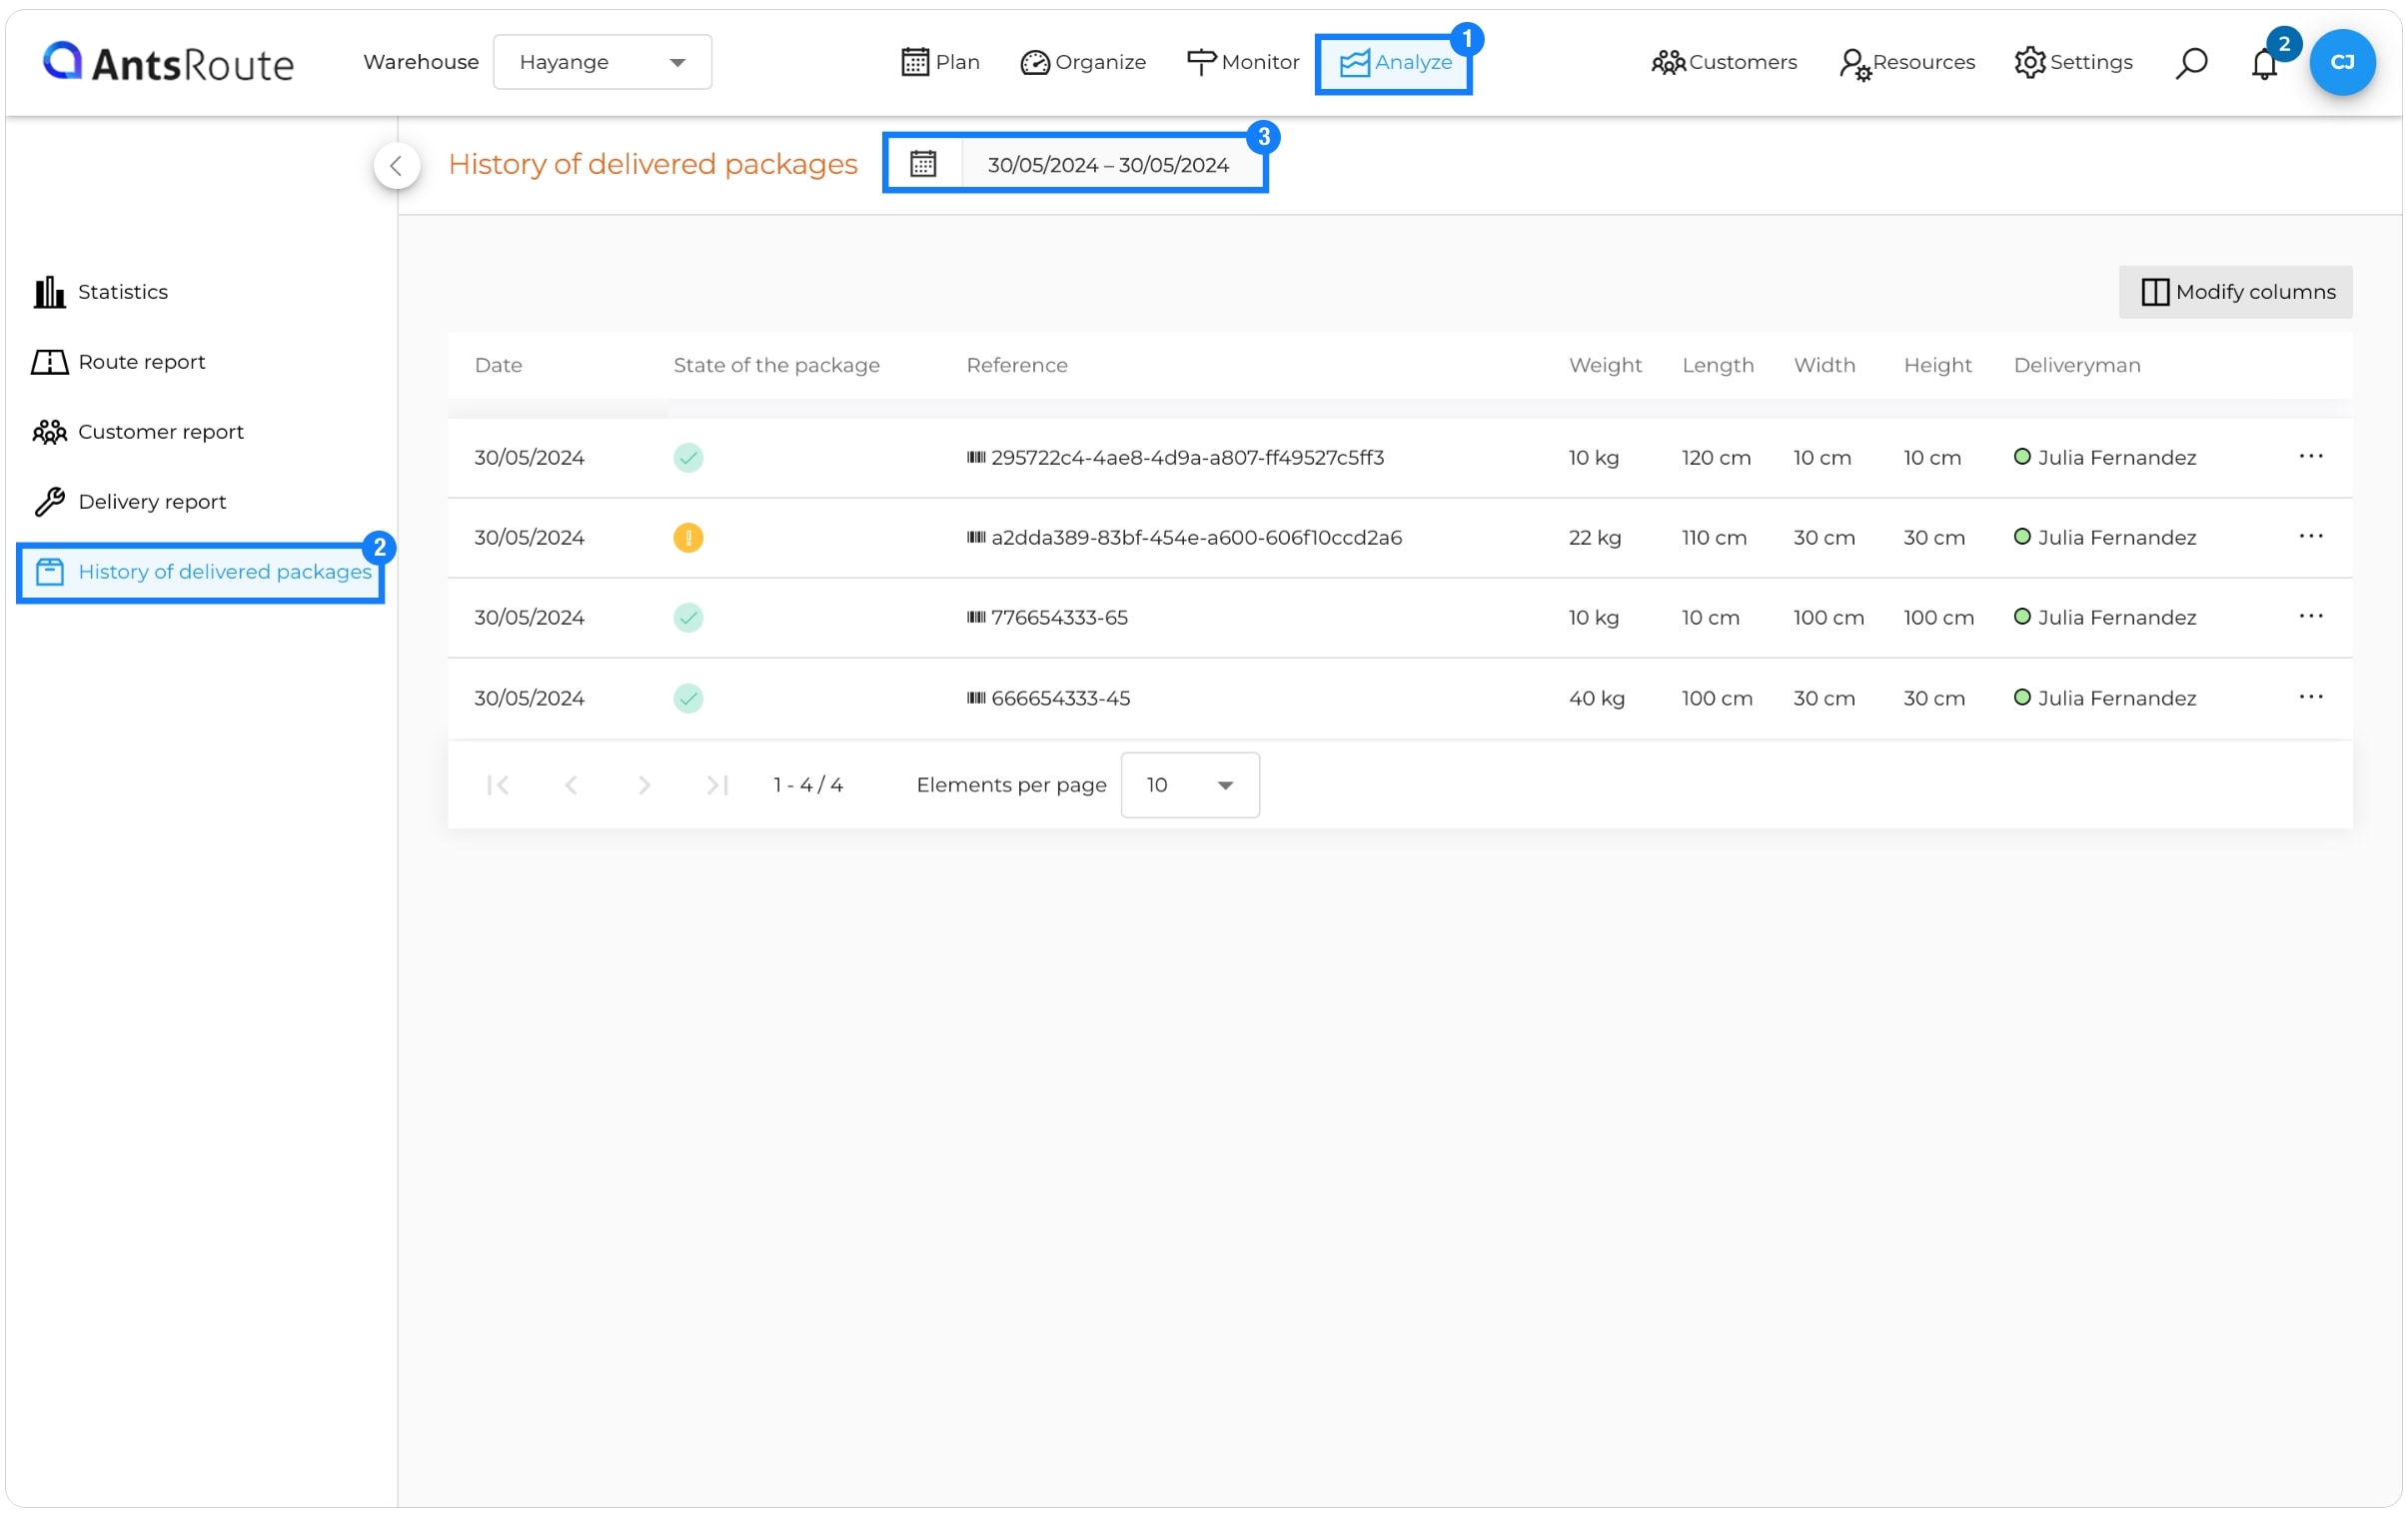Viewport: 2408px width, 1517px height.
Task: Click the 40 kg weight cell
Action: click(x=1596, y=699)
